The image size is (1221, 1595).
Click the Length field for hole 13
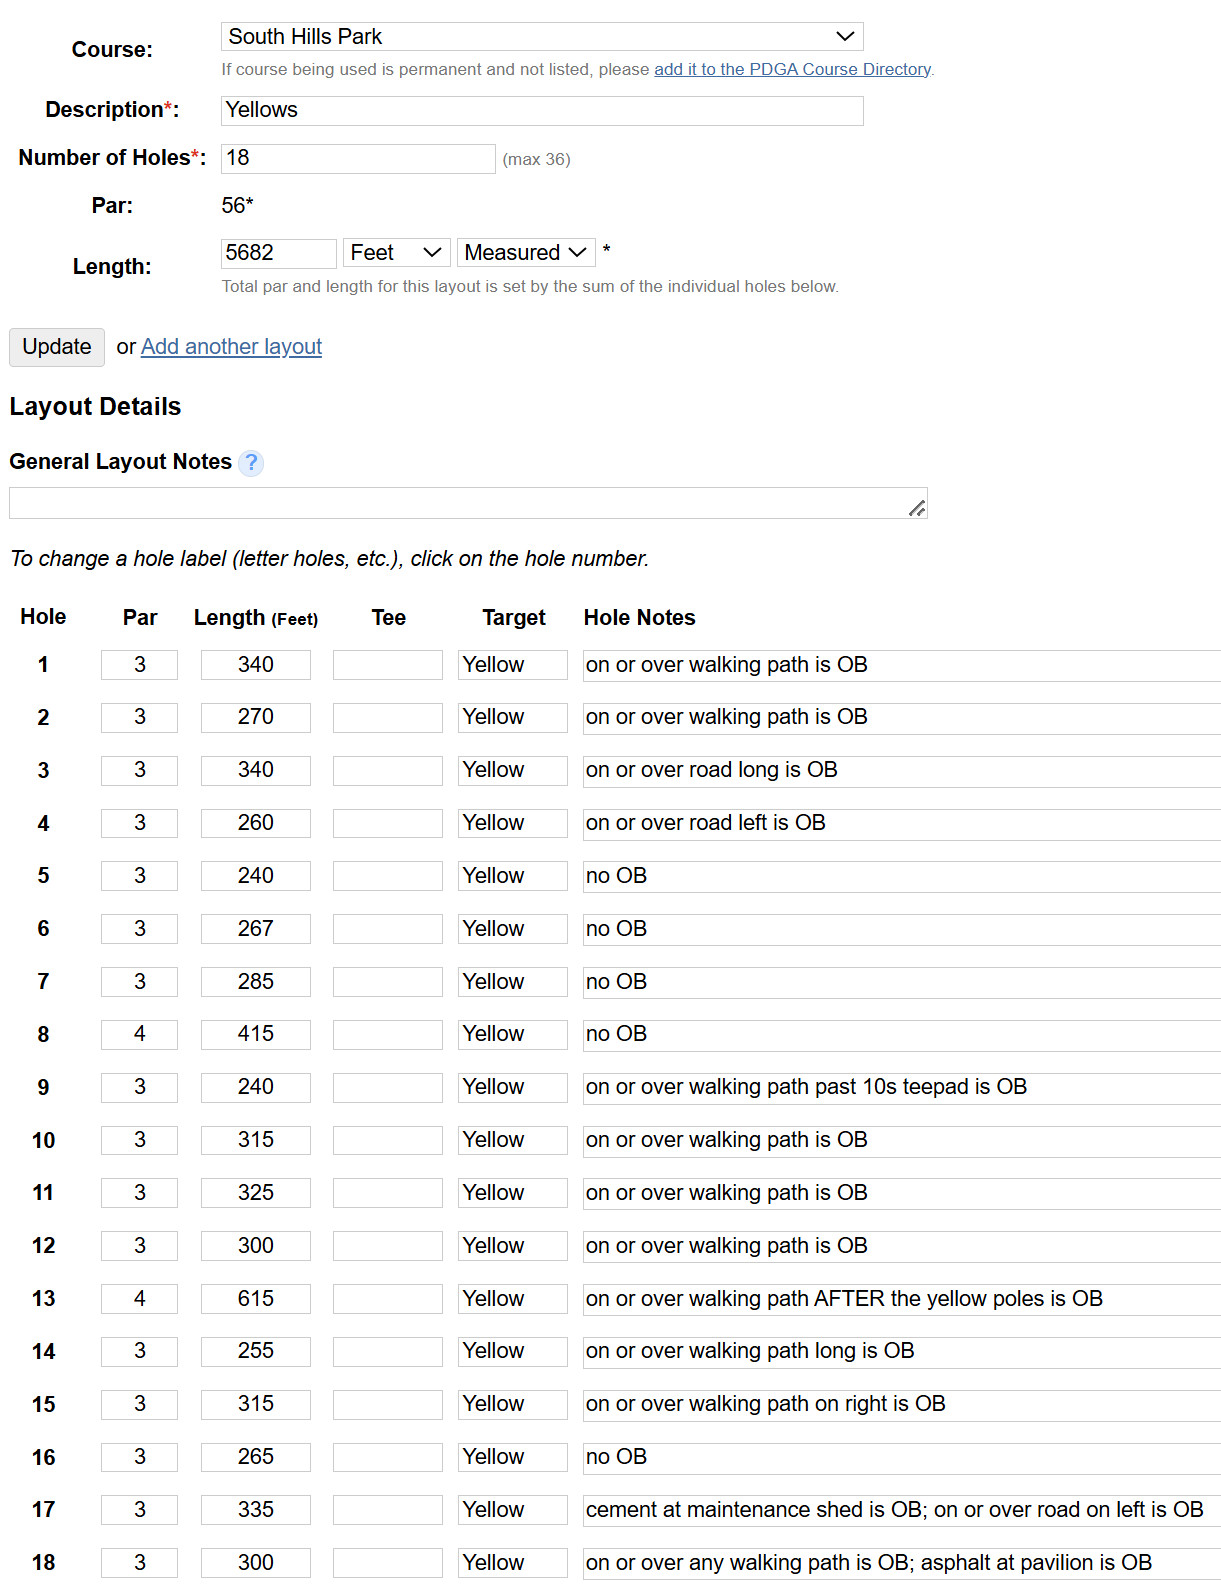click(256, 1299)
